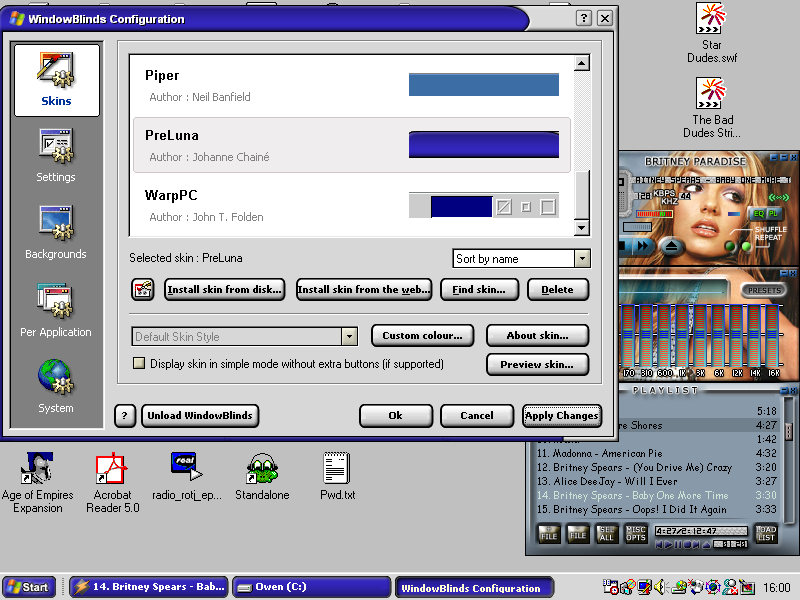
Task: Click the skin properties icon beside Install skin from disk
Action: click(x=143, y=290)
